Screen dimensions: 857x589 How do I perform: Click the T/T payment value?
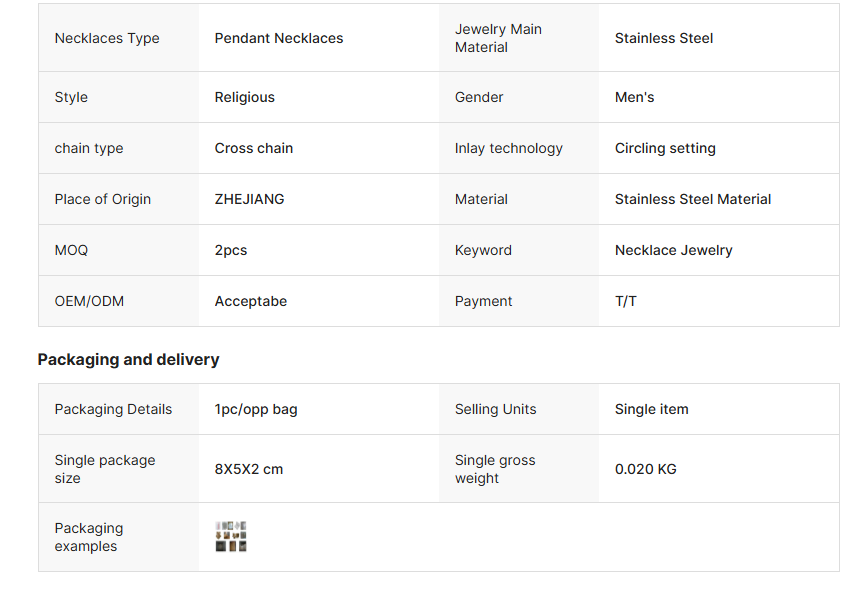coord(626,301)
